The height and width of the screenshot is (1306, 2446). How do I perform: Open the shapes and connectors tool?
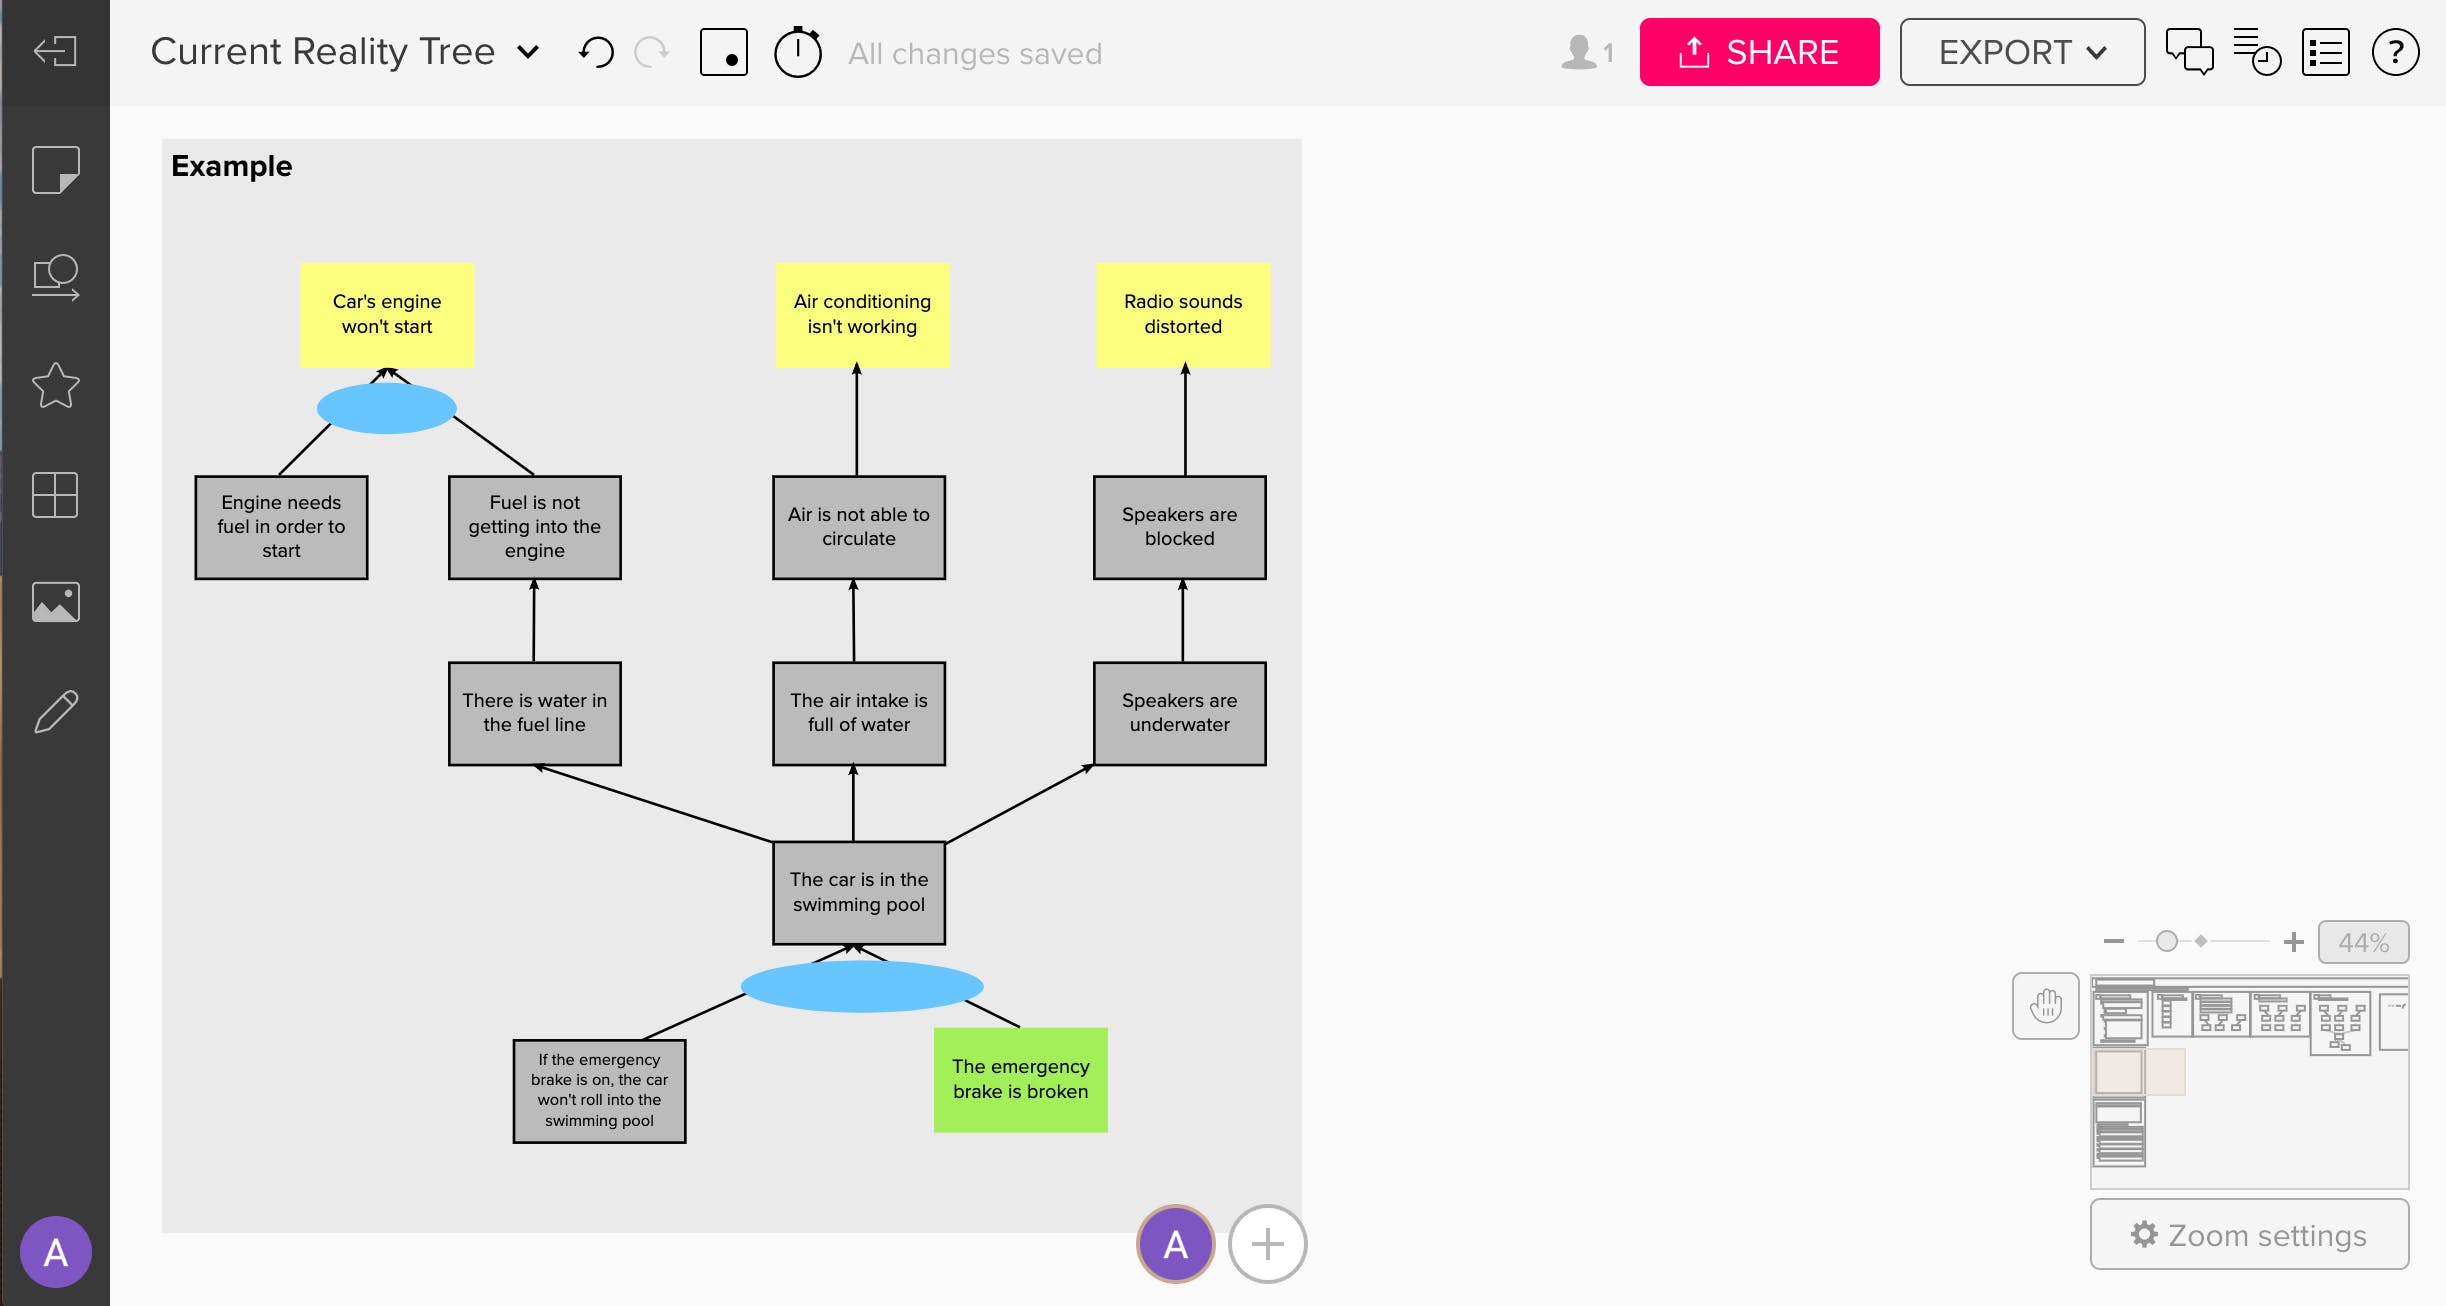(56, 278)
